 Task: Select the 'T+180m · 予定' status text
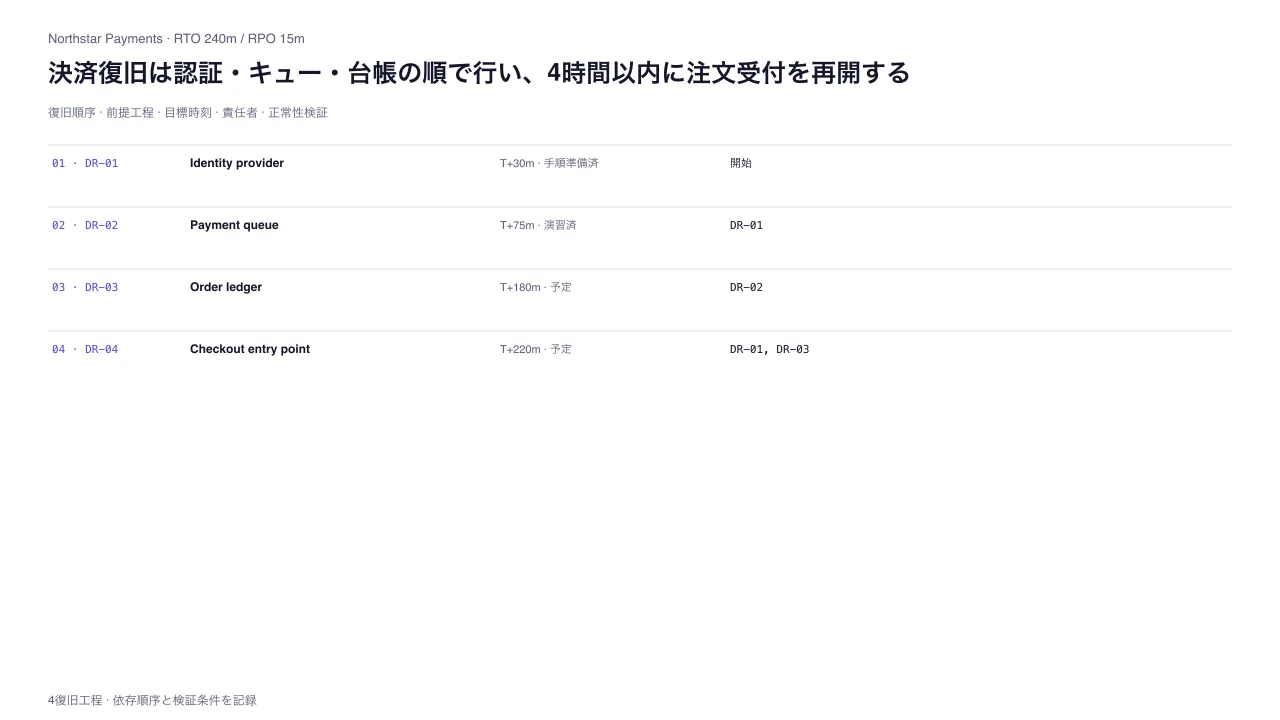[x=536, y=287]
